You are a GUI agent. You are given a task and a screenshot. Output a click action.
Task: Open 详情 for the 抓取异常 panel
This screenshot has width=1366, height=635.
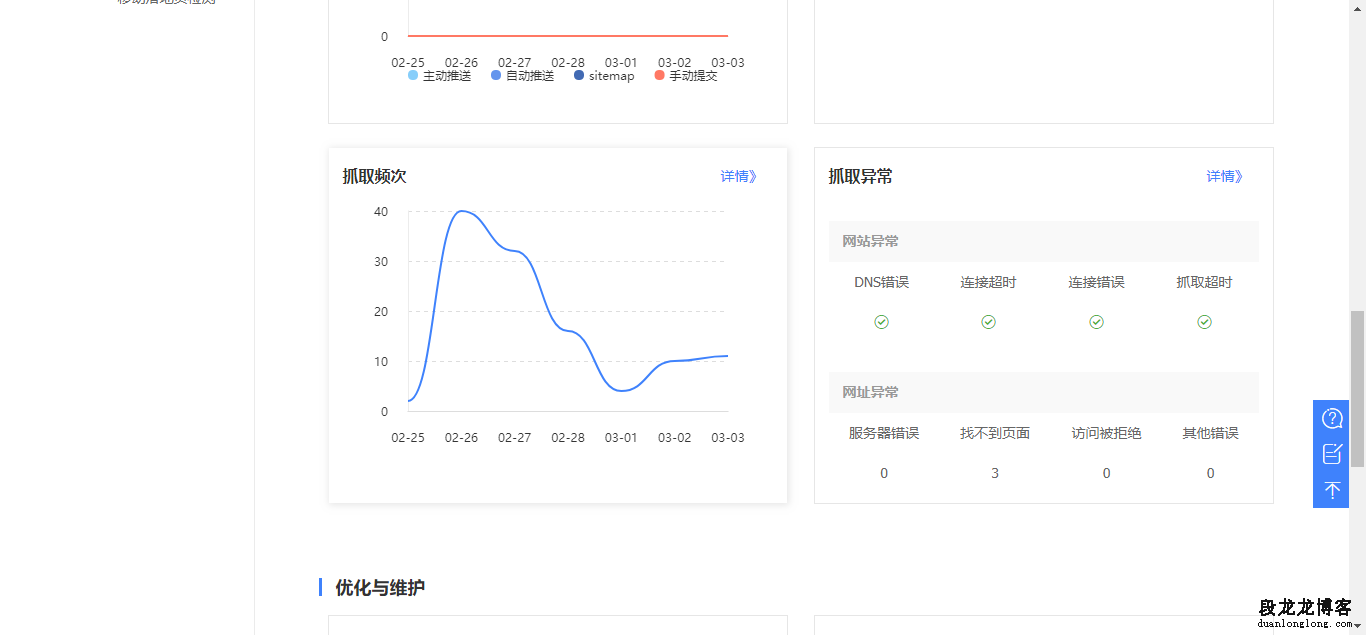click(1224, 176)
